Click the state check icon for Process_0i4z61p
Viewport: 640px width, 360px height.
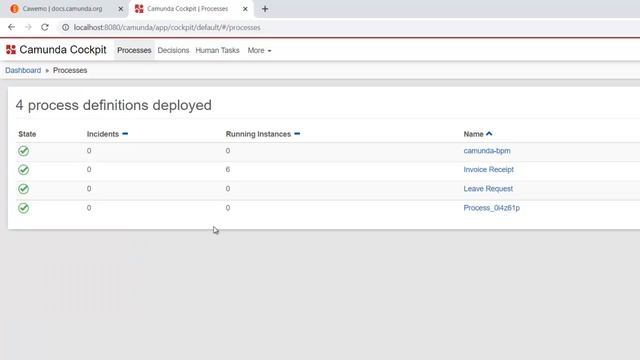[x=24, y=208]
